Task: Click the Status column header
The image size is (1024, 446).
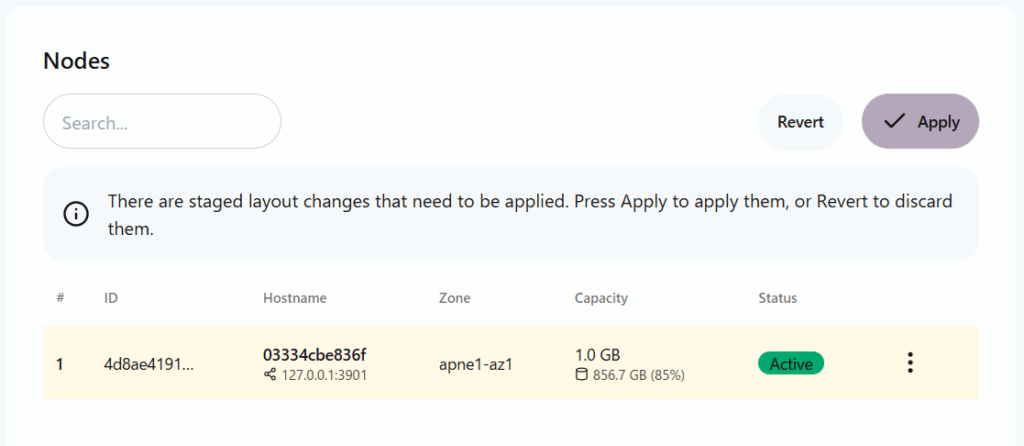Action: [777, 298]
